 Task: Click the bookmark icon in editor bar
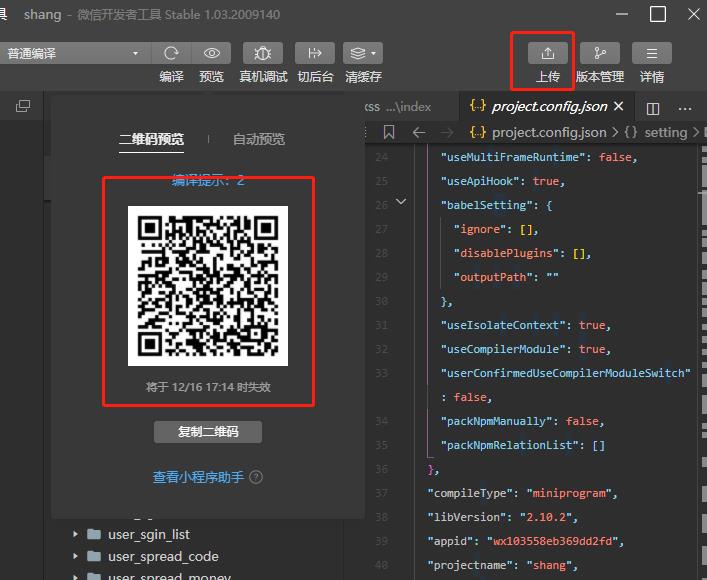coord(389,132)
